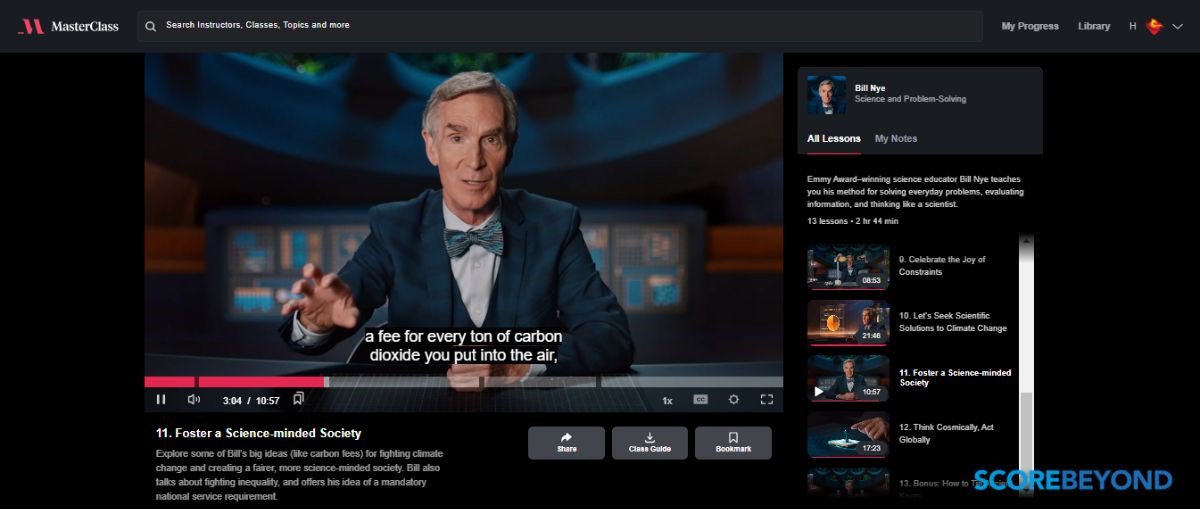The height and width of the screenshot is (509, 1200).
Task: Go to Library in the top navigation
Action: (1093, 26)
